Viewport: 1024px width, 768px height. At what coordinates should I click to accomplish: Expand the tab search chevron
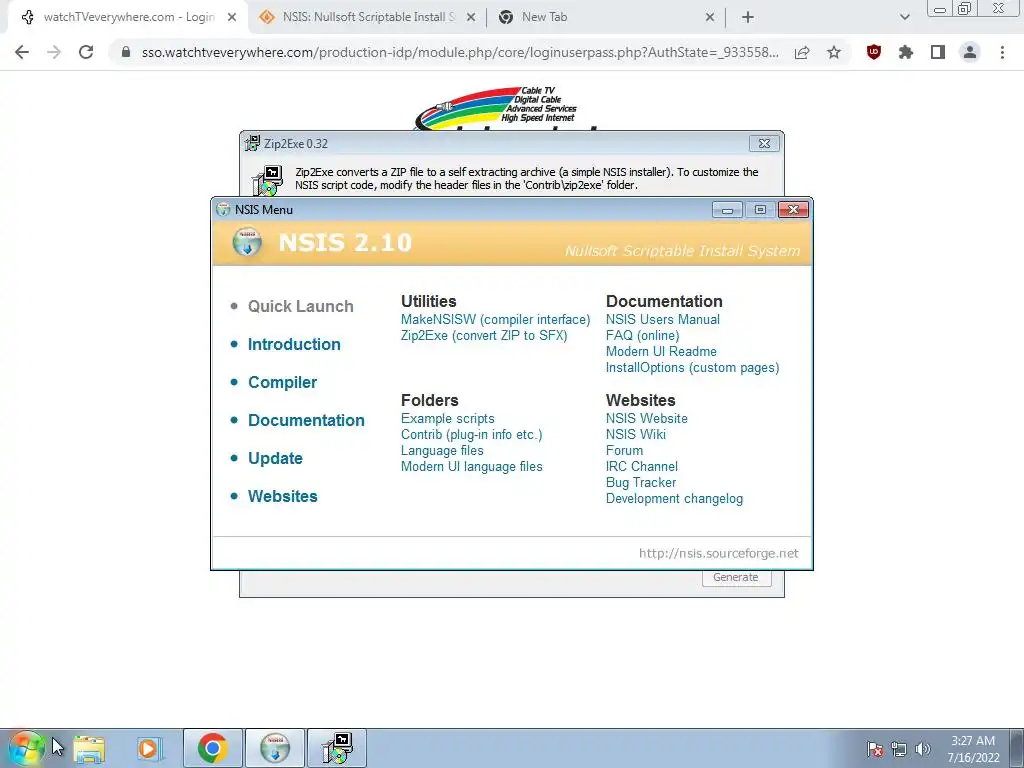click(904, 17)
